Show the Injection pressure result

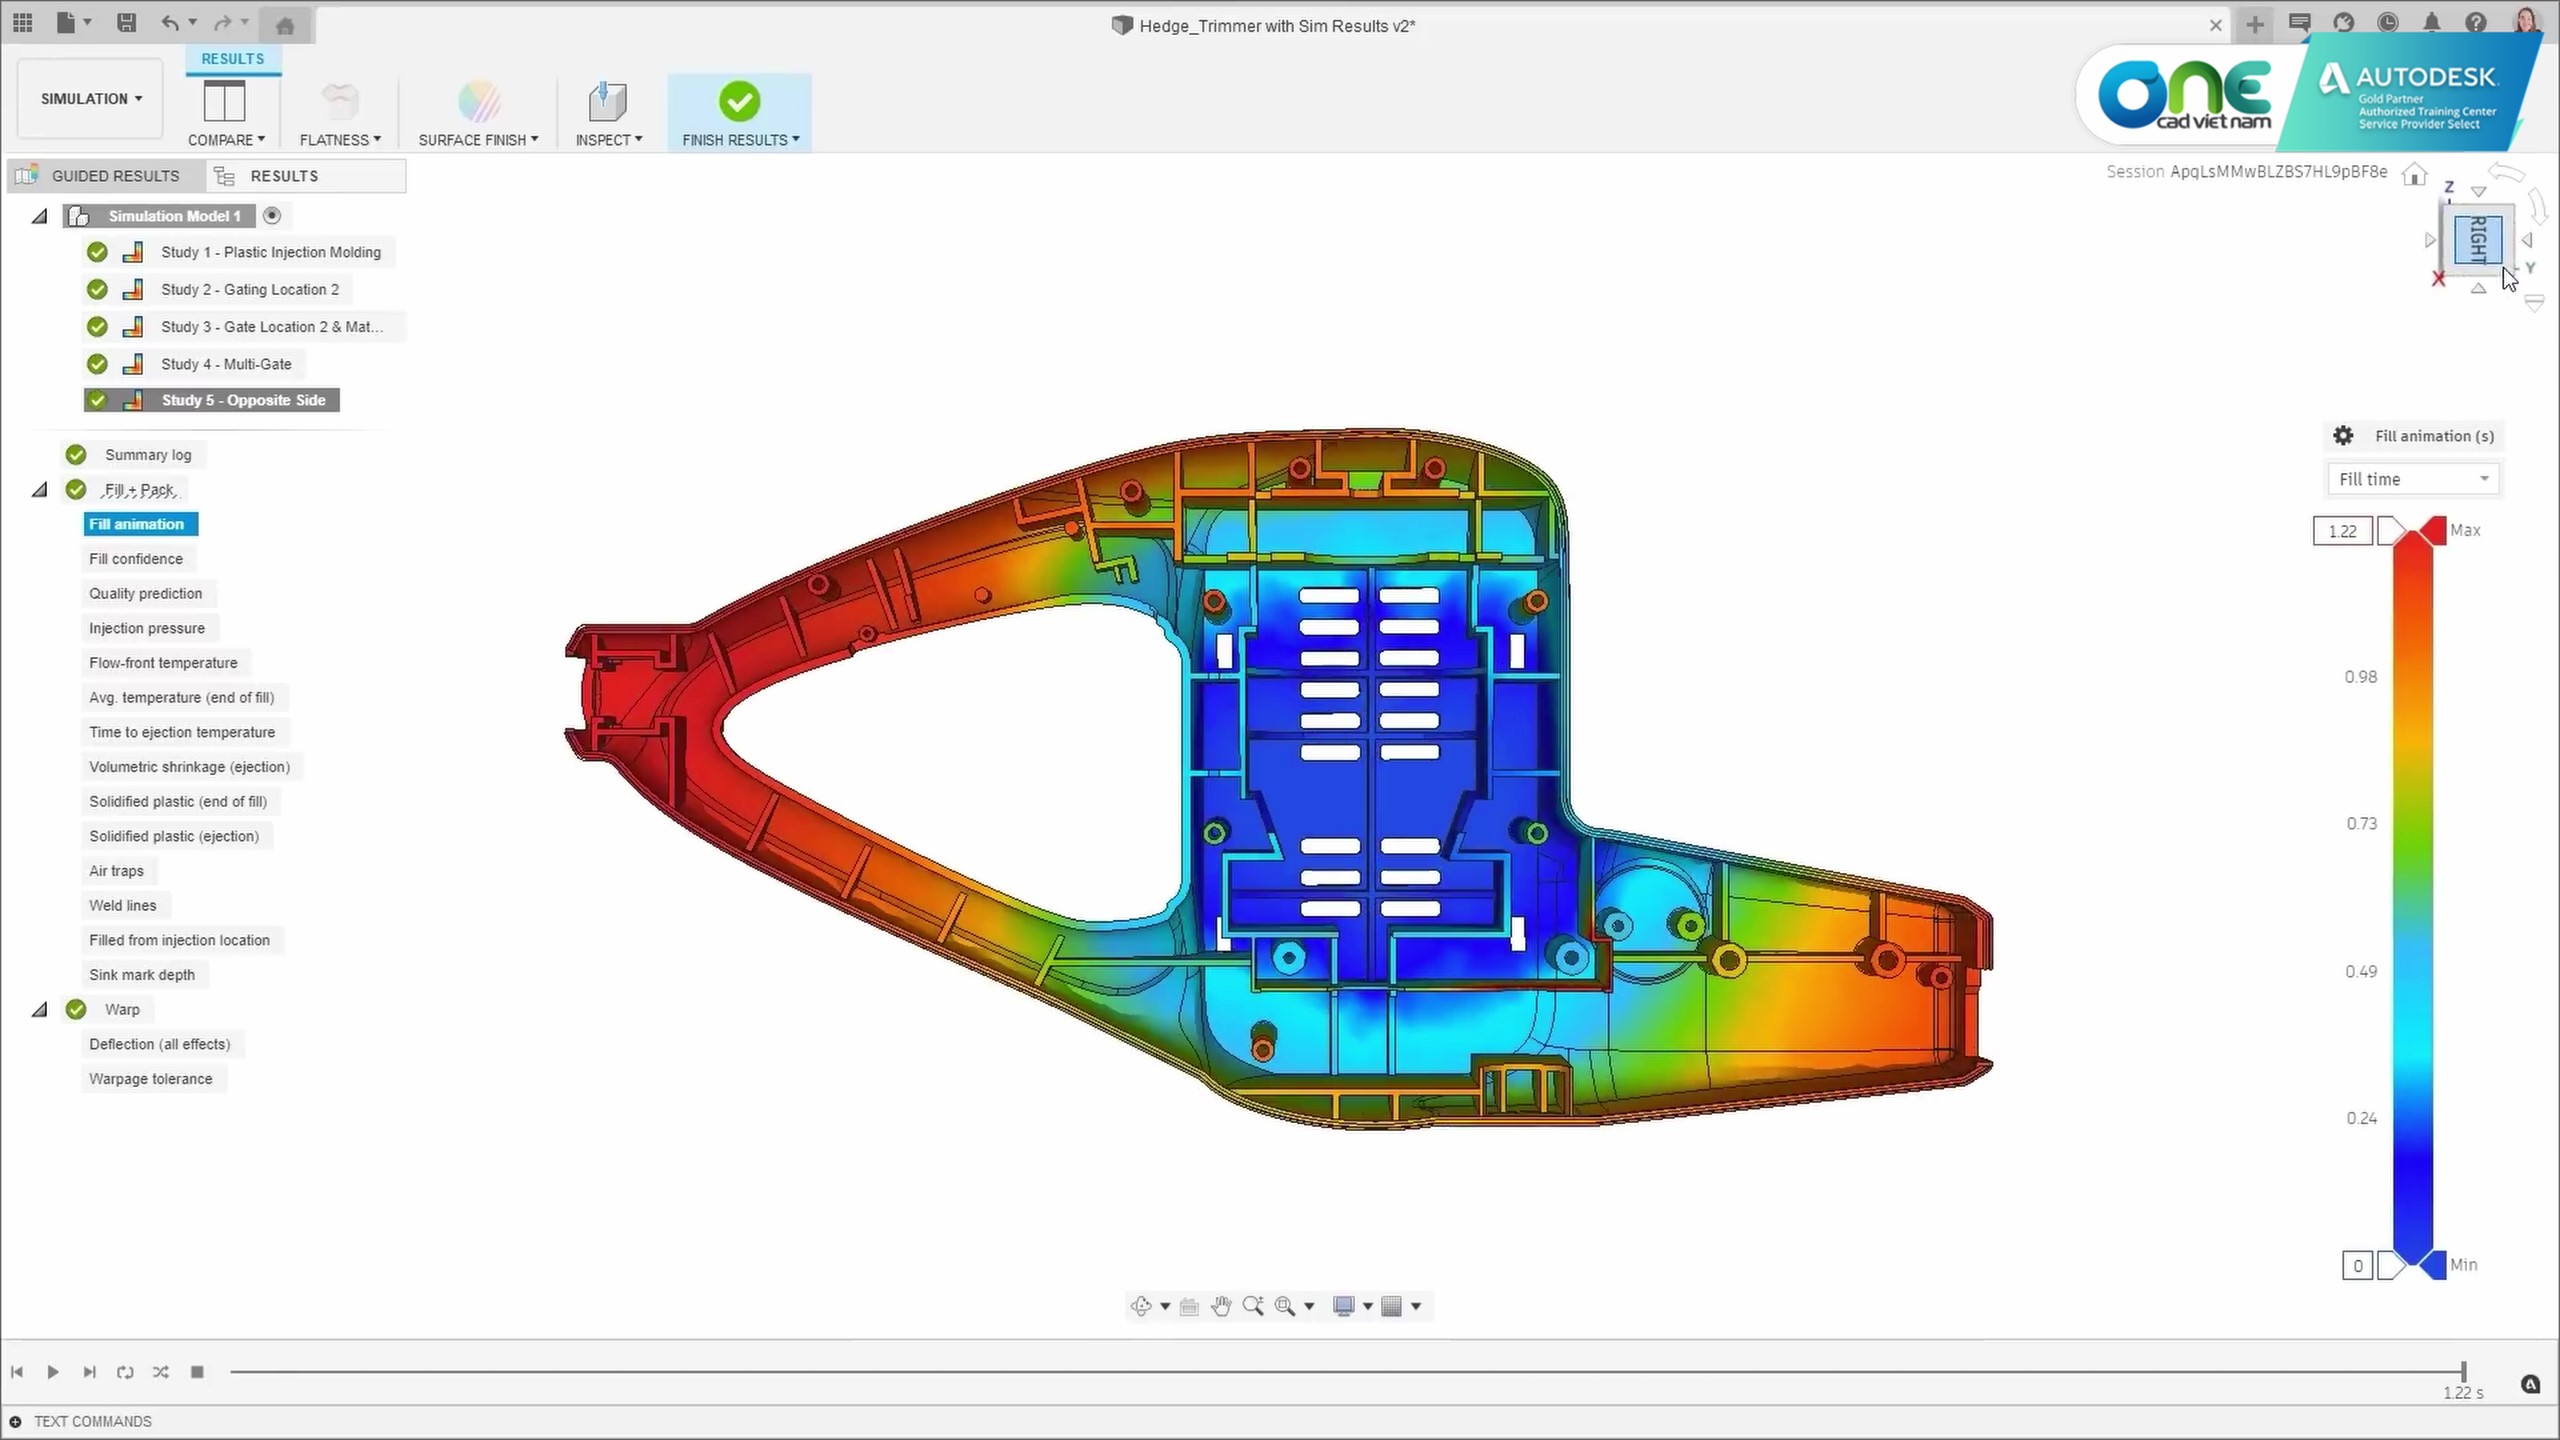pyautogui.click(x=147, y=628)
